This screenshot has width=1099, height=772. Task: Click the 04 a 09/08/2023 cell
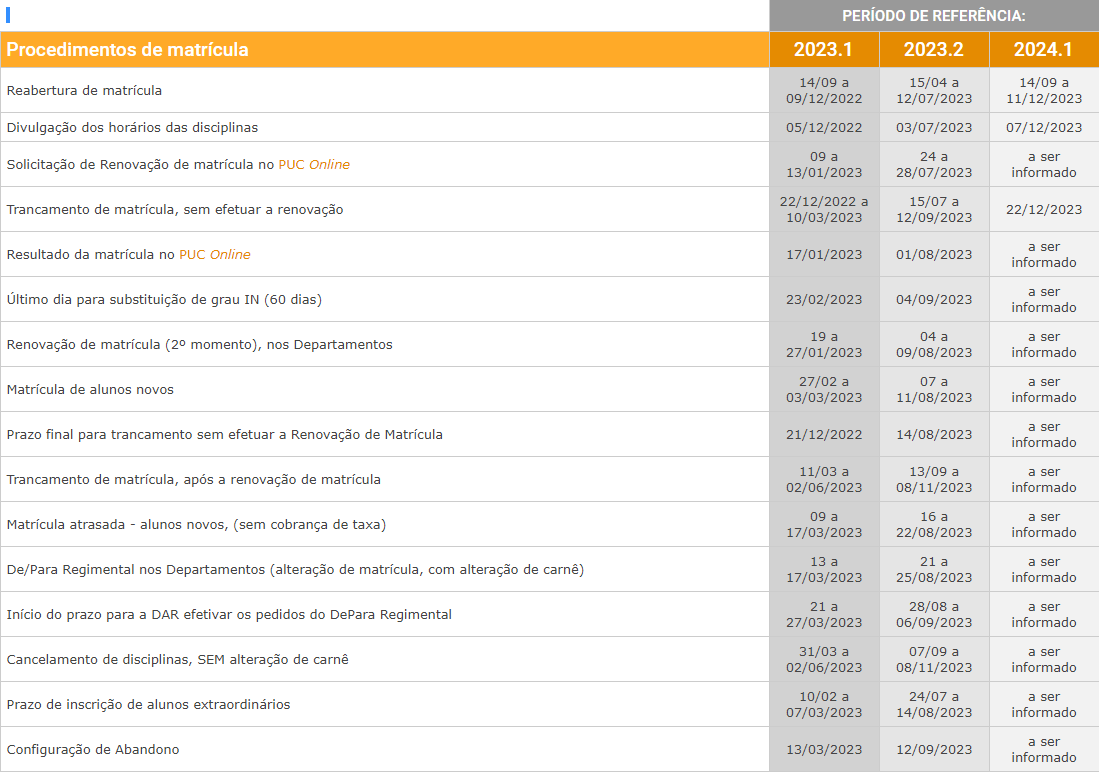[934, 344]
